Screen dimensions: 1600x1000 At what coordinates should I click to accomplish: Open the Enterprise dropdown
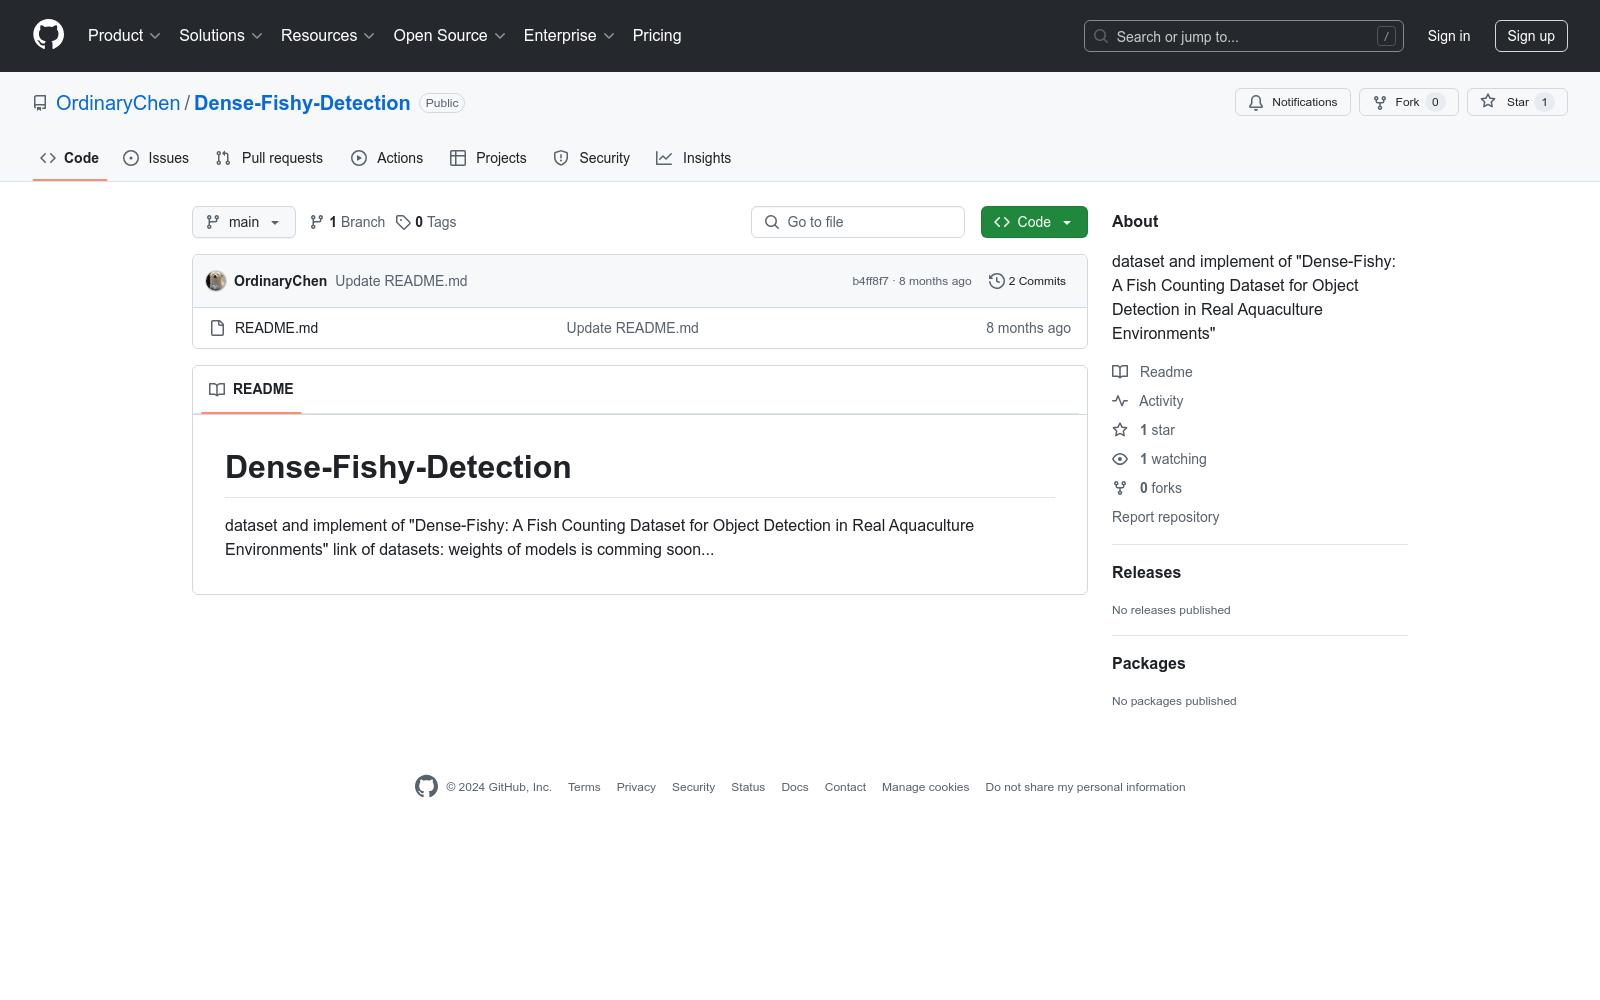coord(569,36)
